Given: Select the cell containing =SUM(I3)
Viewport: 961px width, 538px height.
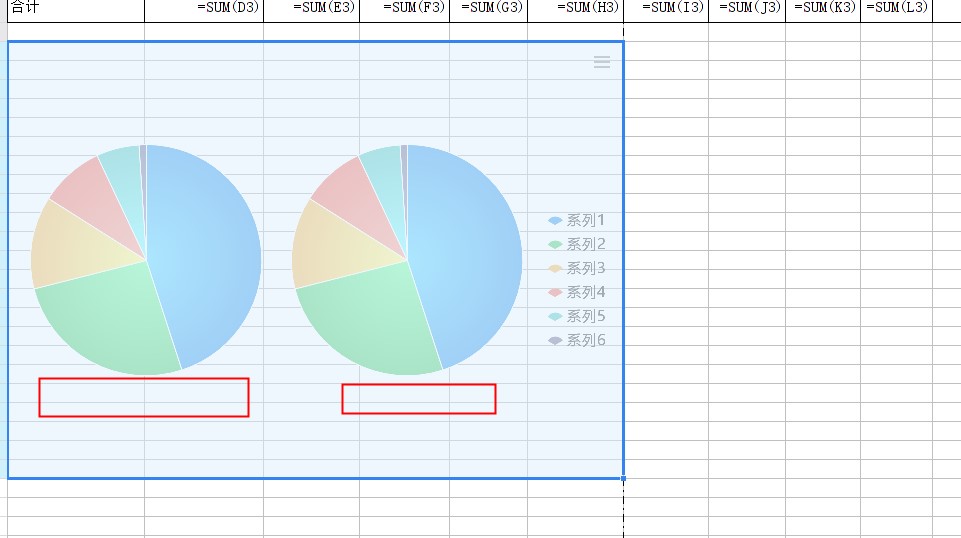Looking at the screenshot, I should point(666,11).
